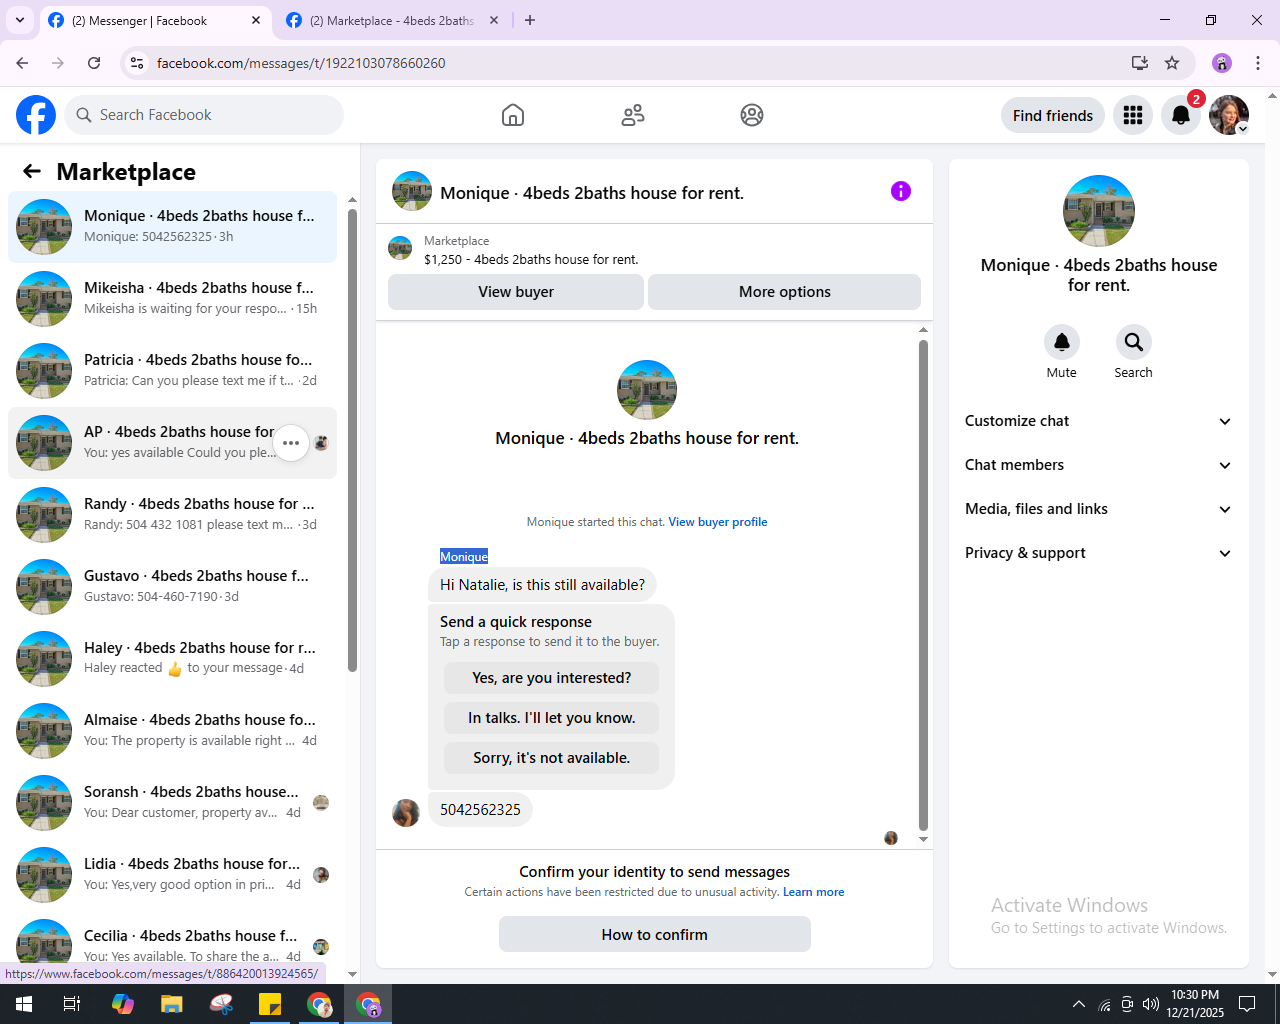Open options menu on AP conversation
Image resolution: width=1280 pixels, height=1024 pixels.
[291, 443]
